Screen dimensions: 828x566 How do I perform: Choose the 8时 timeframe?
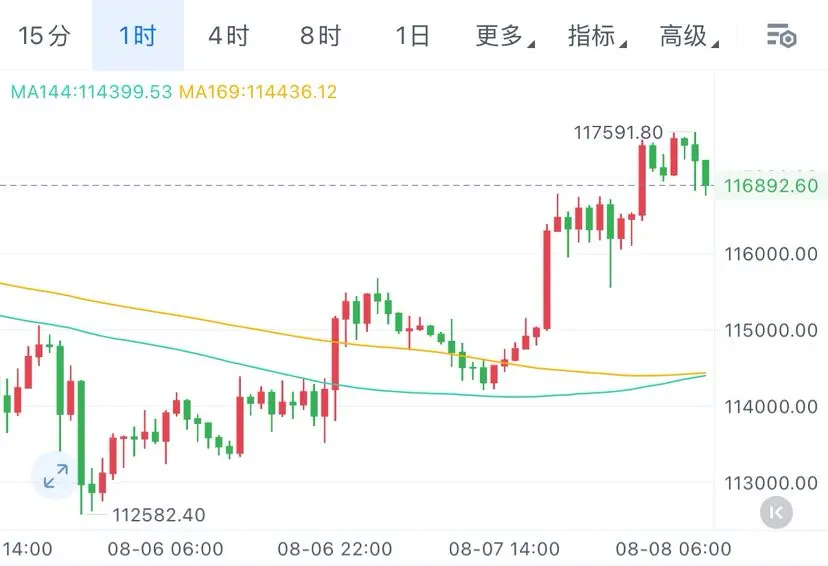point(321,36)
